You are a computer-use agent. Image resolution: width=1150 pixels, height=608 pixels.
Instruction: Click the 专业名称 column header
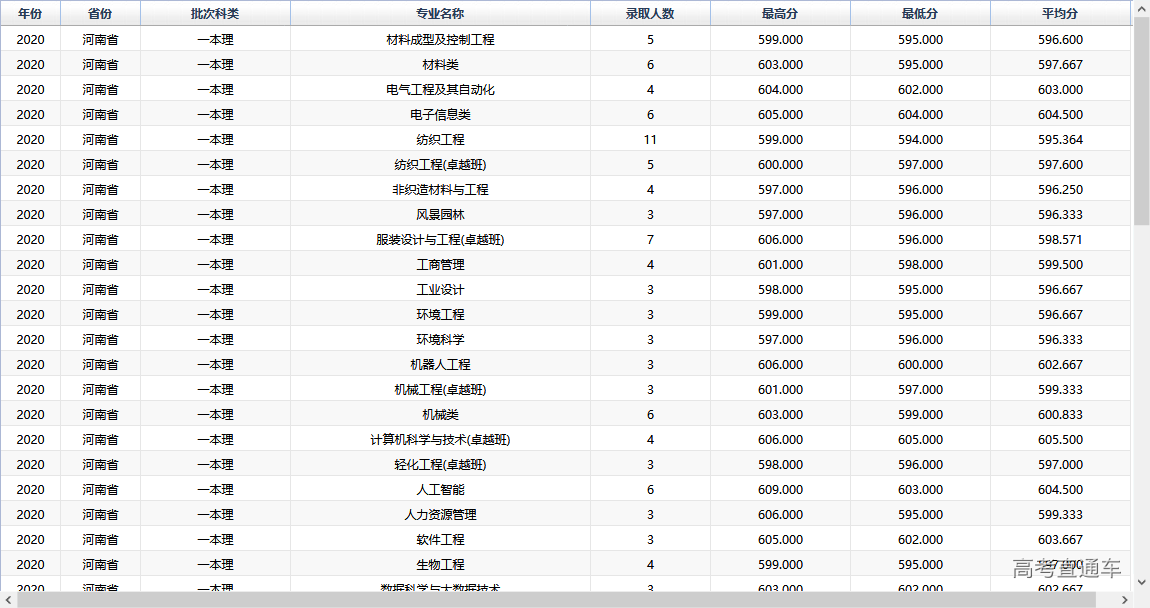(x=440, y=14)
